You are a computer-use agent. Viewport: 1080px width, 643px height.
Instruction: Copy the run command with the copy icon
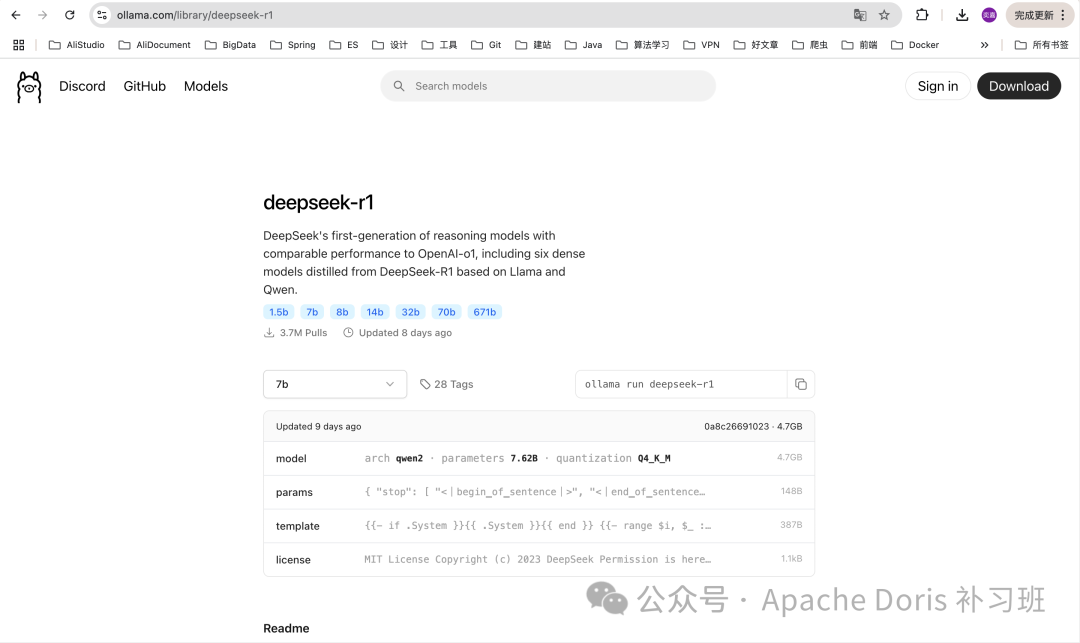(801, 384)
